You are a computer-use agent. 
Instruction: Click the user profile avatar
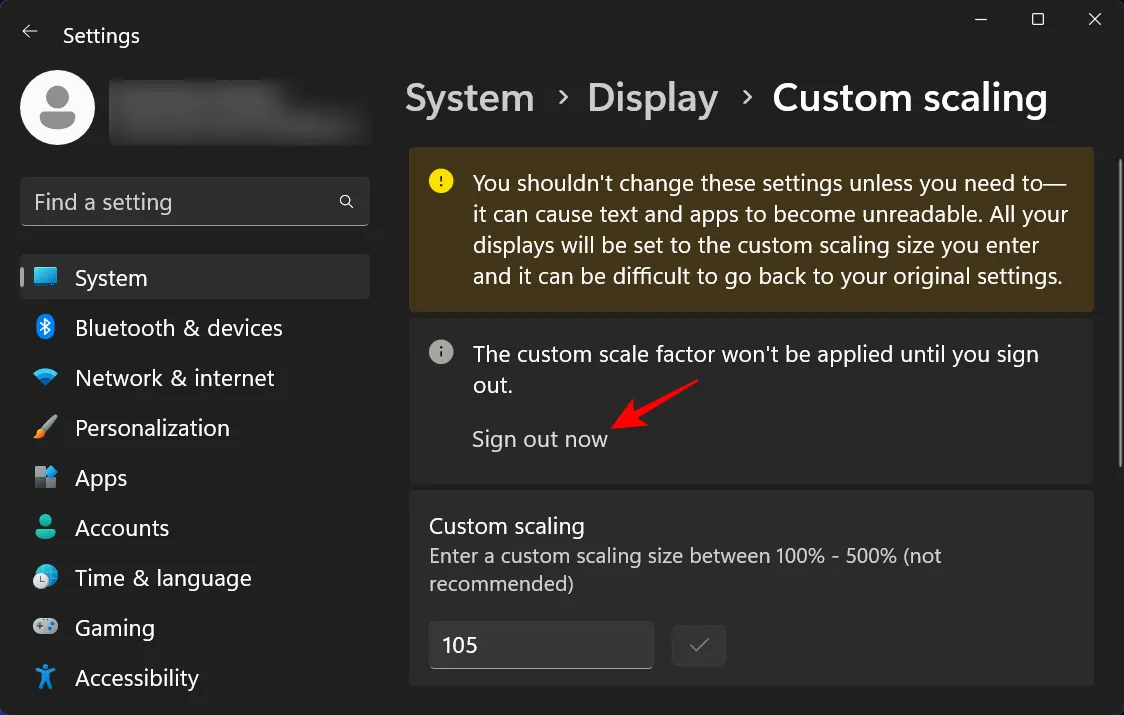coord(58,108)
